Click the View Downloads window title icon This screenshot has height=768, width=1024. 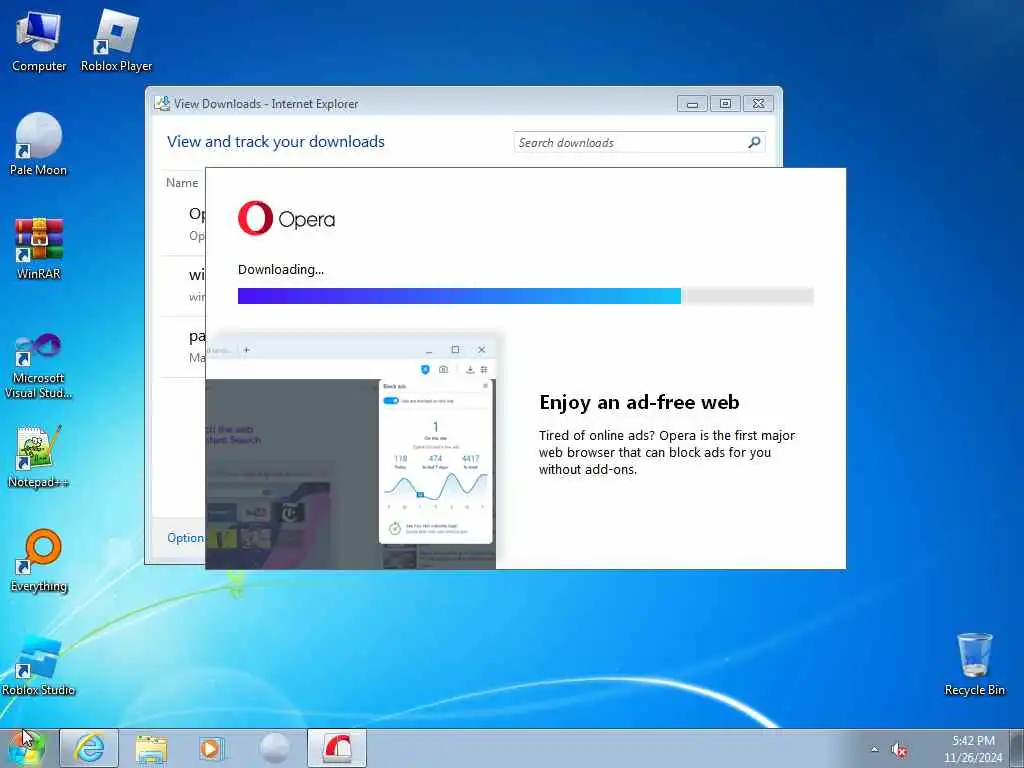[162, 103]
